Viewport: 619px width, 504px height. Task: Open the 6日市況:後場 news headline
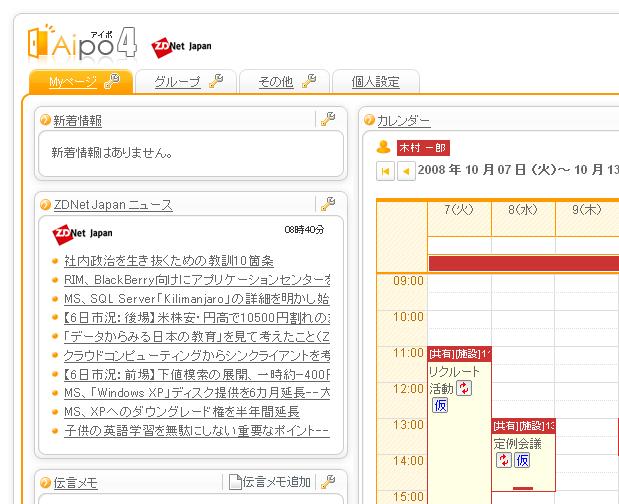coord(197,318)
